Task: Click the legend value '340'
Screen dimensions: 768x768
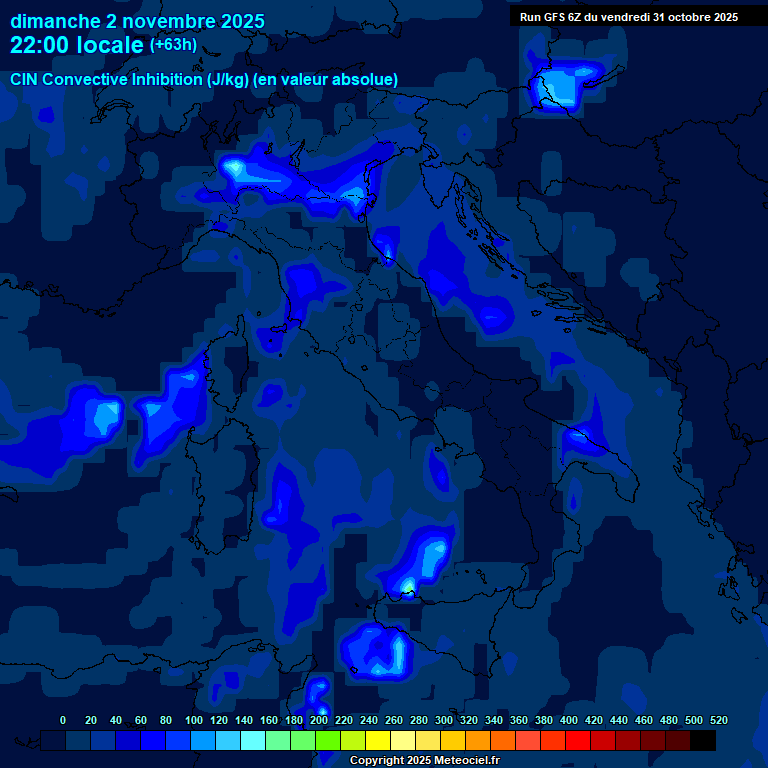Action: (494, 720)
